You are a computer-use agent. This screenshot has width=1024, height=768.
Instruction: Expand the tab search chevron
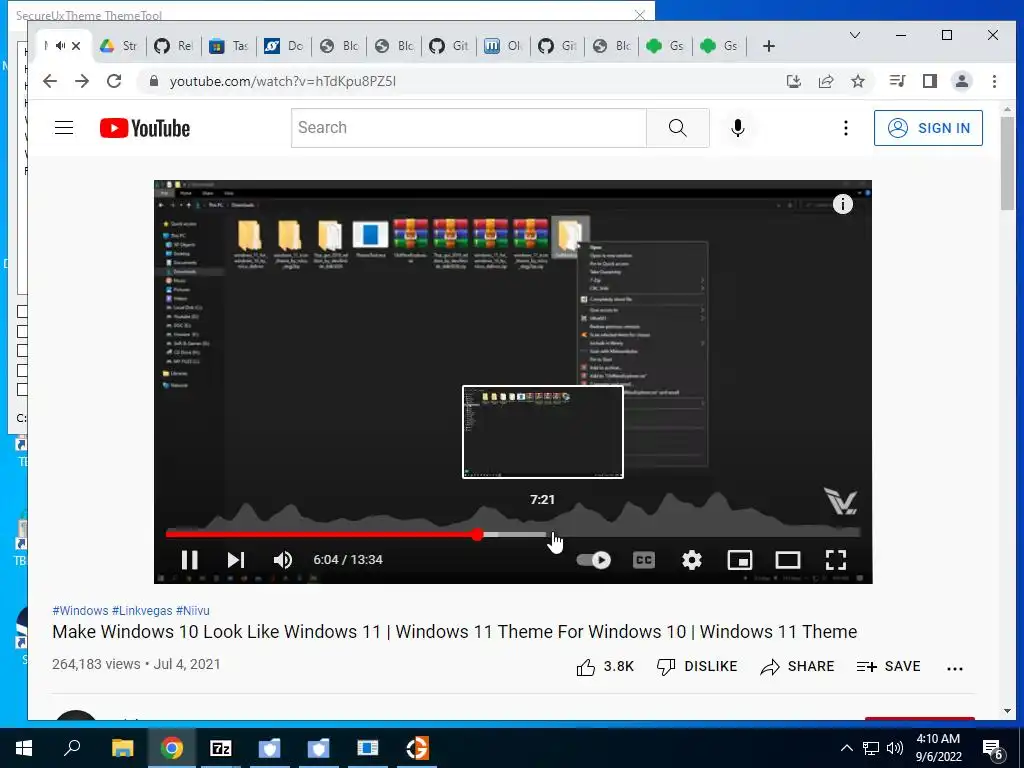point(855,35)
